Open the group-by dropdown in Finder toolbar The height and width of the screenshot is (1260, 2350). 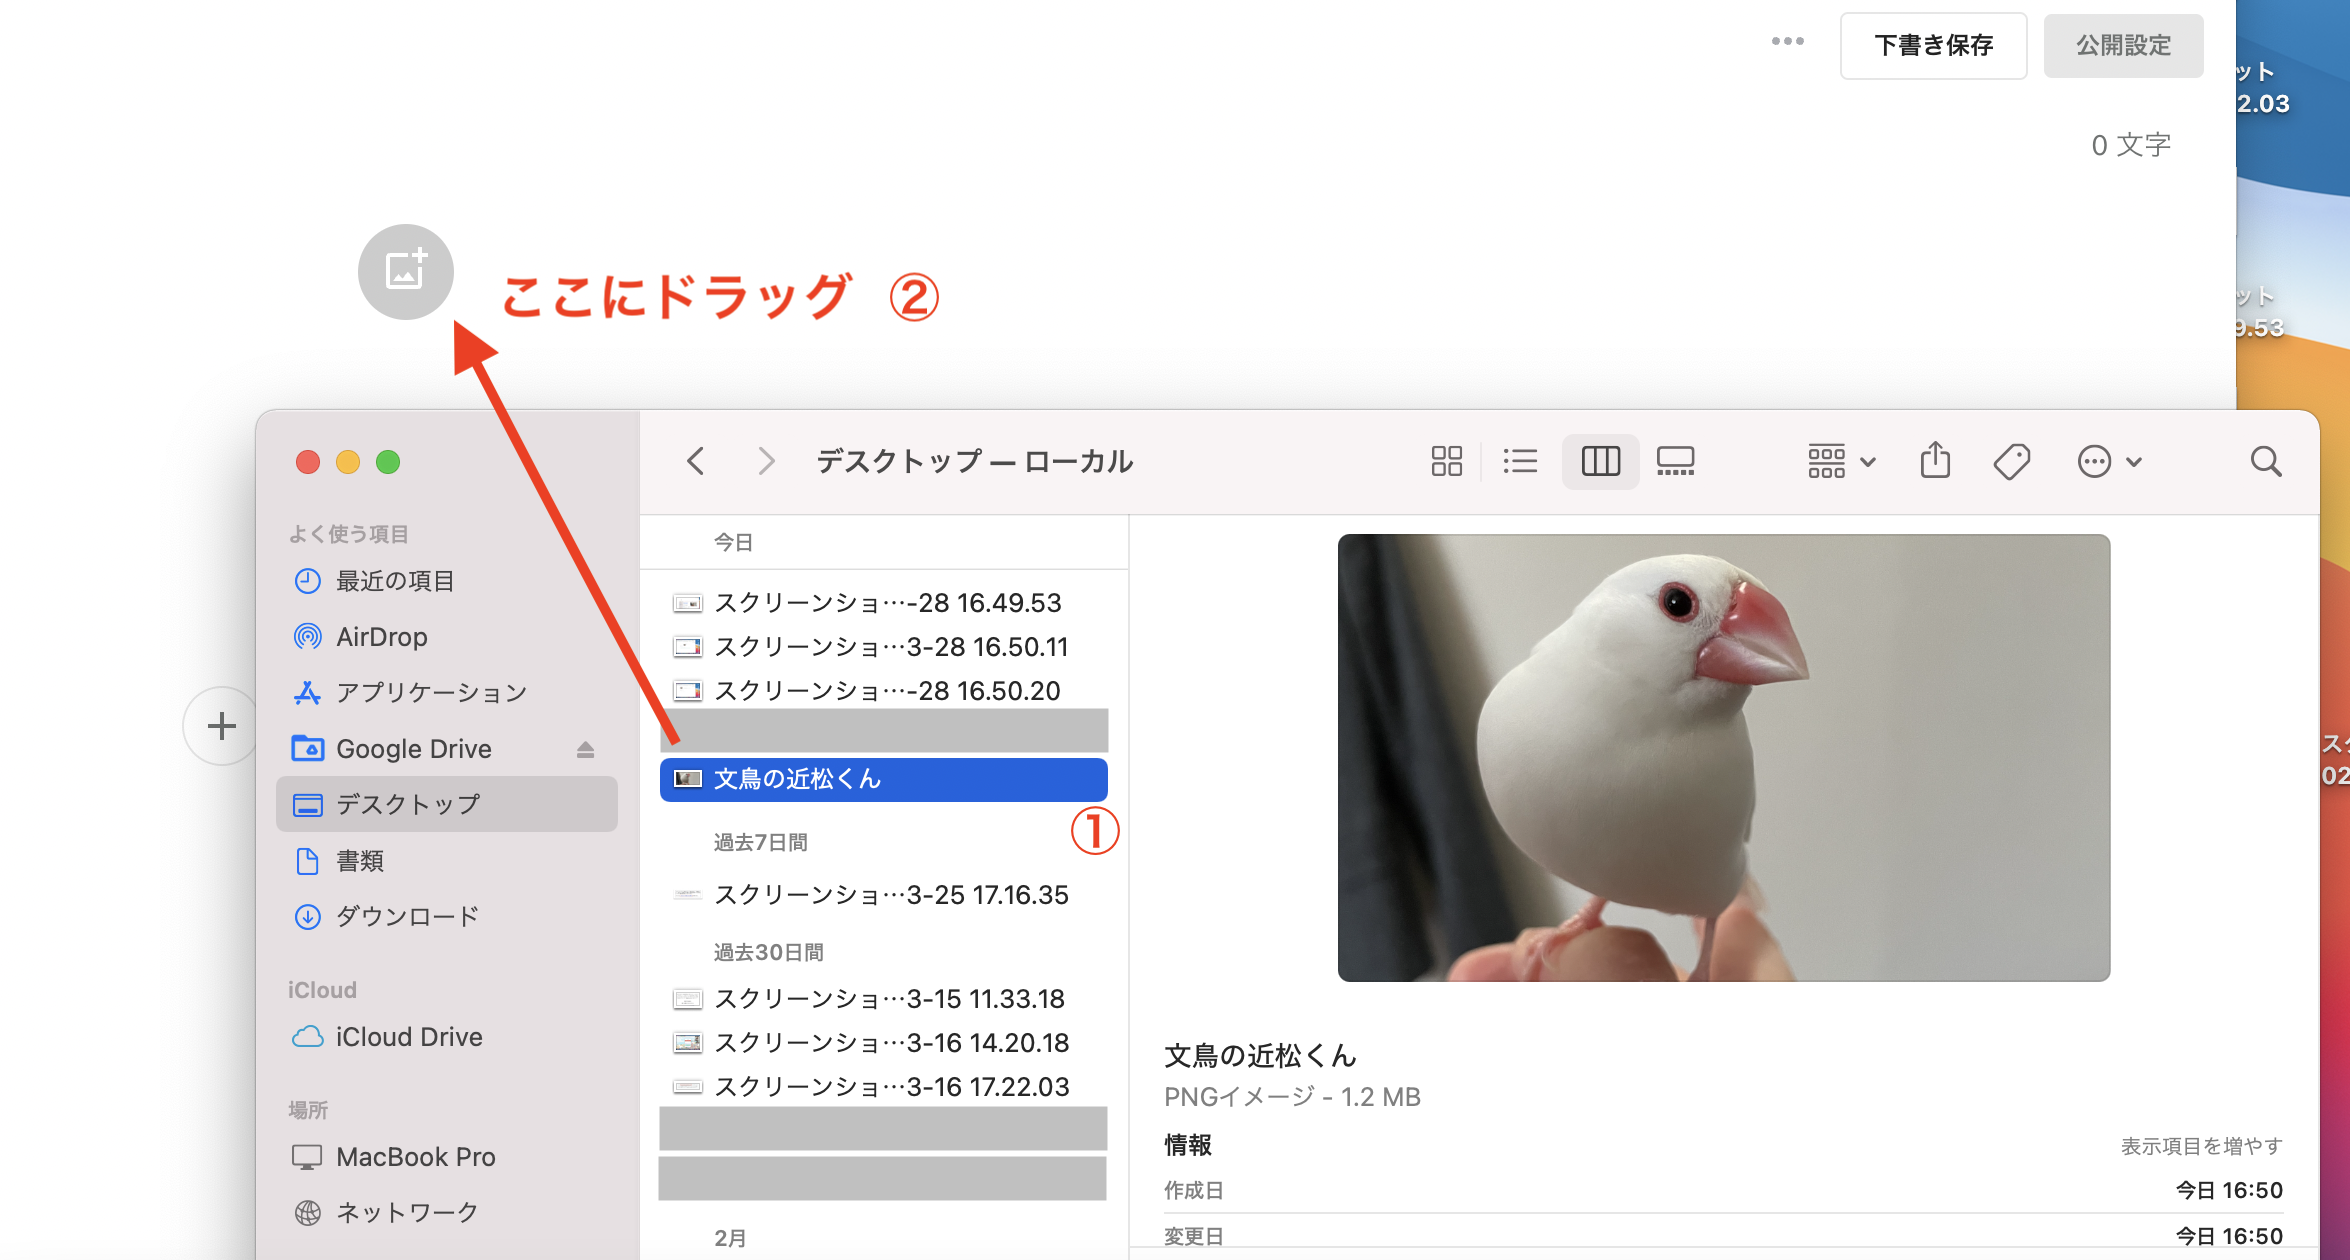point(1840,461)
